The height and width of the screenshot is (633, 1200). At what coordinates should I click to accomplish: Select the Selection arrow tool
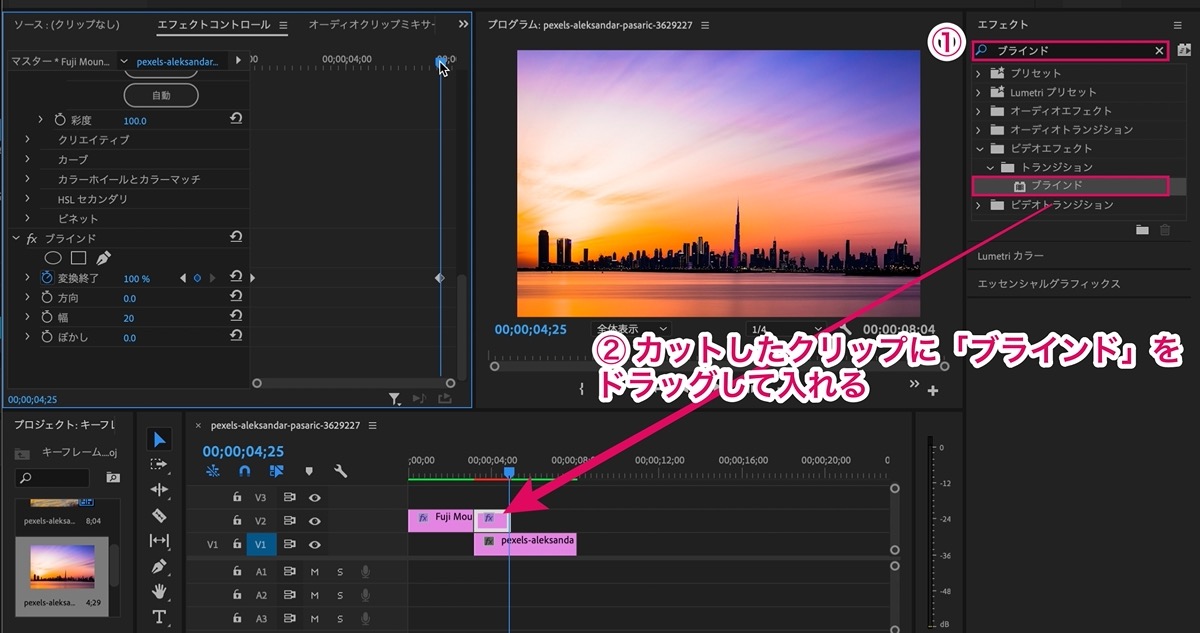[x=160, y=439]
